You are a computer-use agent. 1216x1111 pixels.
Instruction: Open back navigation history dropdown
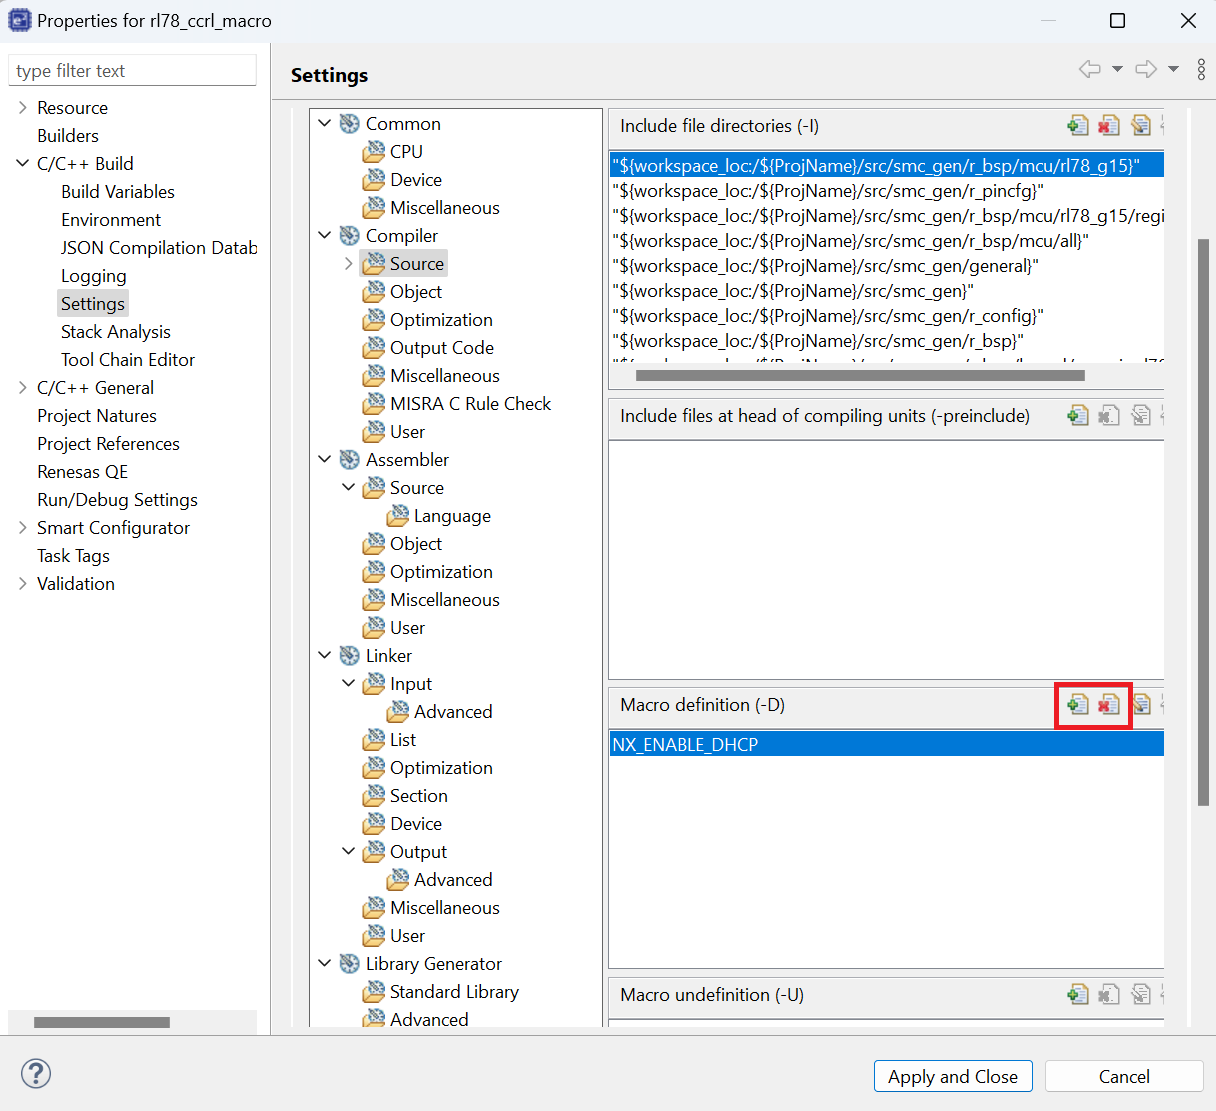pyautogui.click(x=1117, y=69)
